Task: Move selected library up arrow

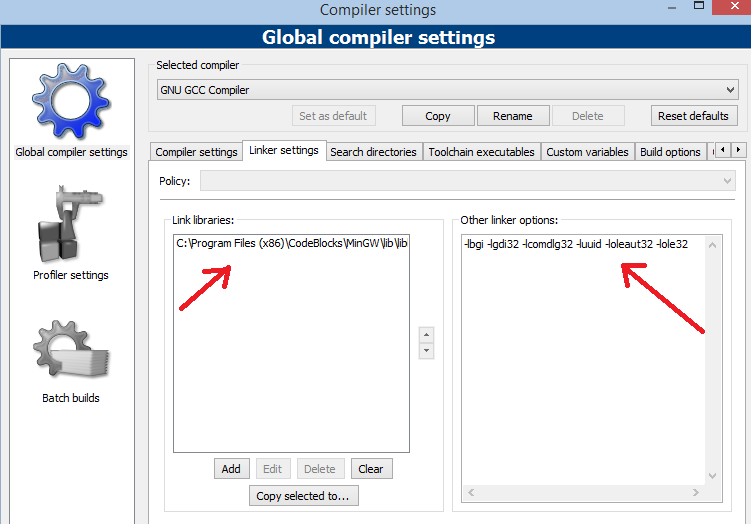Action: coord(427,335)
